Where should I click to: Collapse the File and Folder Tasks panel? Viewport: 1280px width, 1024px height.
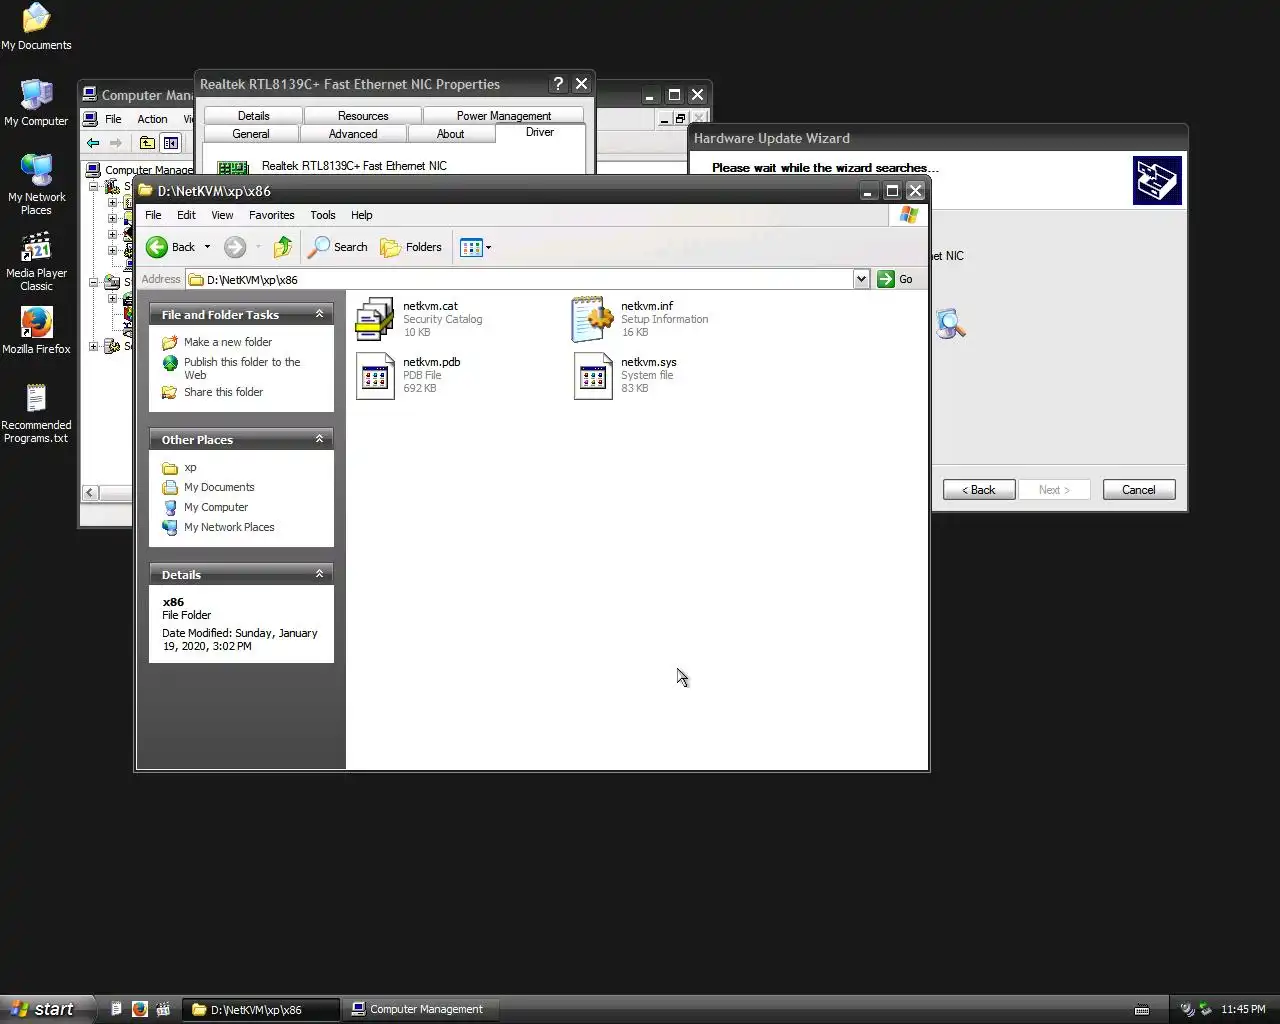pyautogui.click(x=319, y=314)
